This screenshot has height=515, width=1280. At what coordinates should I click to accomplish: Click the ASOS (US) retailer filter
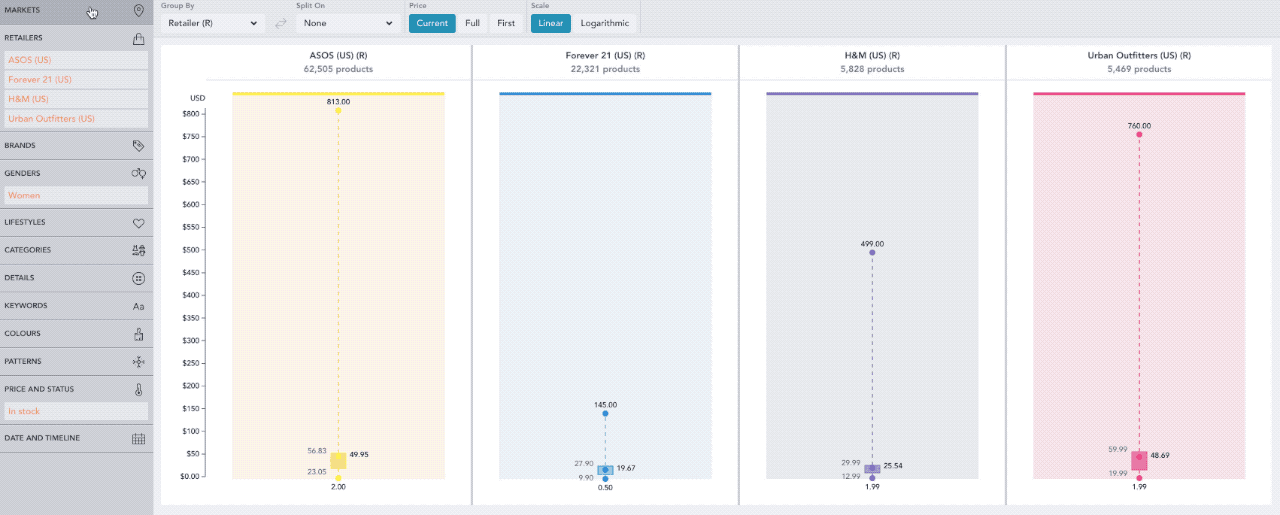(76, 60)
